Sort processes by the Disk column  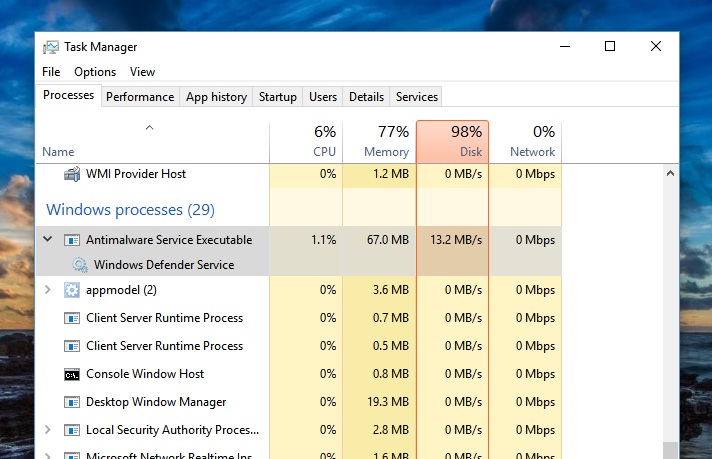tap(452, 142)
